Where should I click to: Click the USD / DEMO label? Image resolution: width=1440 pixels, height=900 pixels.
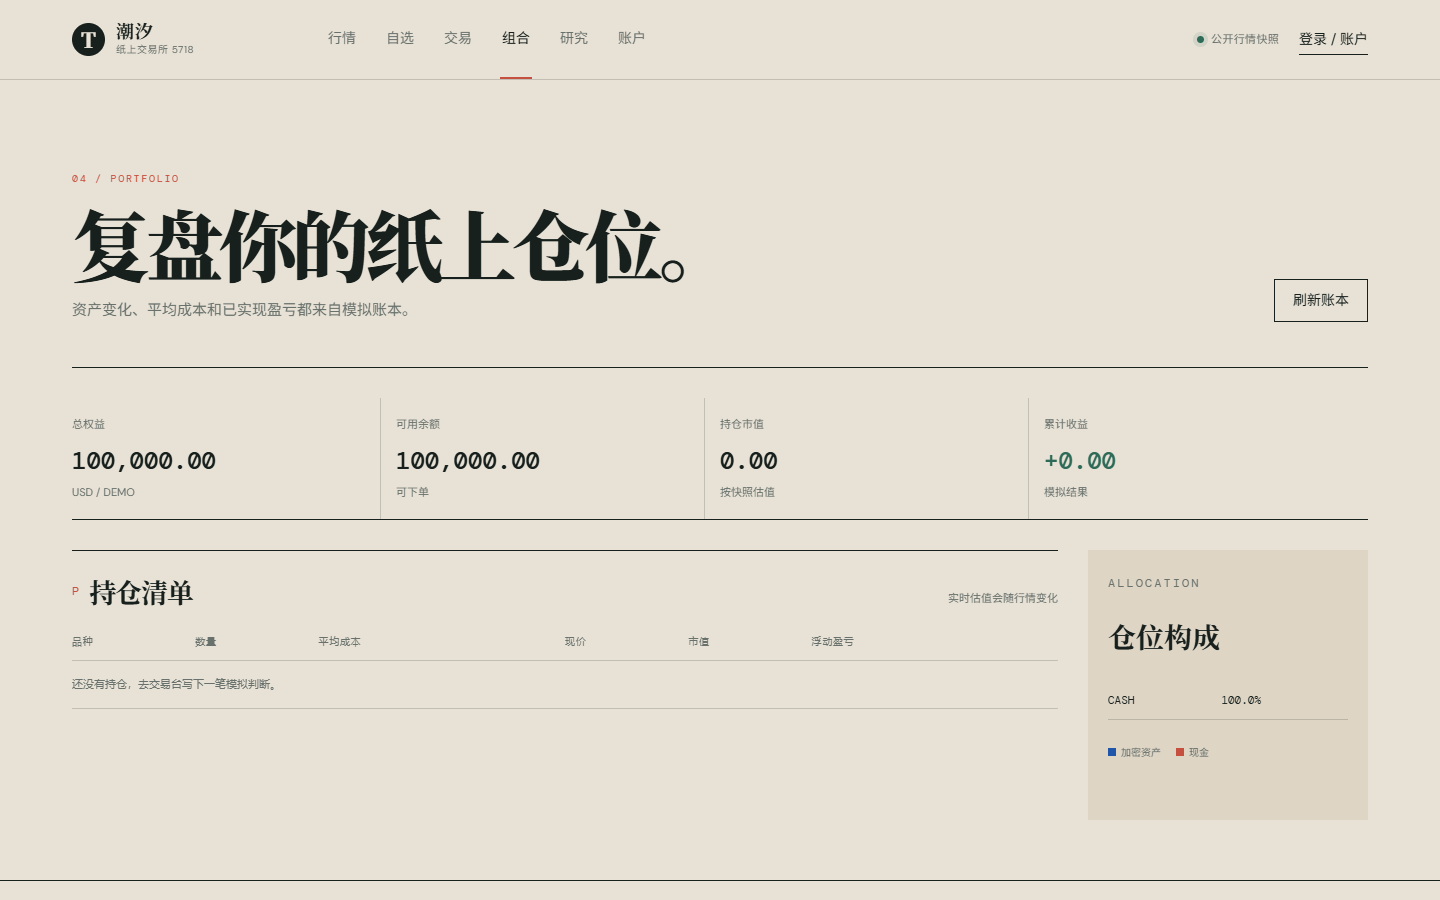point(103,492)
